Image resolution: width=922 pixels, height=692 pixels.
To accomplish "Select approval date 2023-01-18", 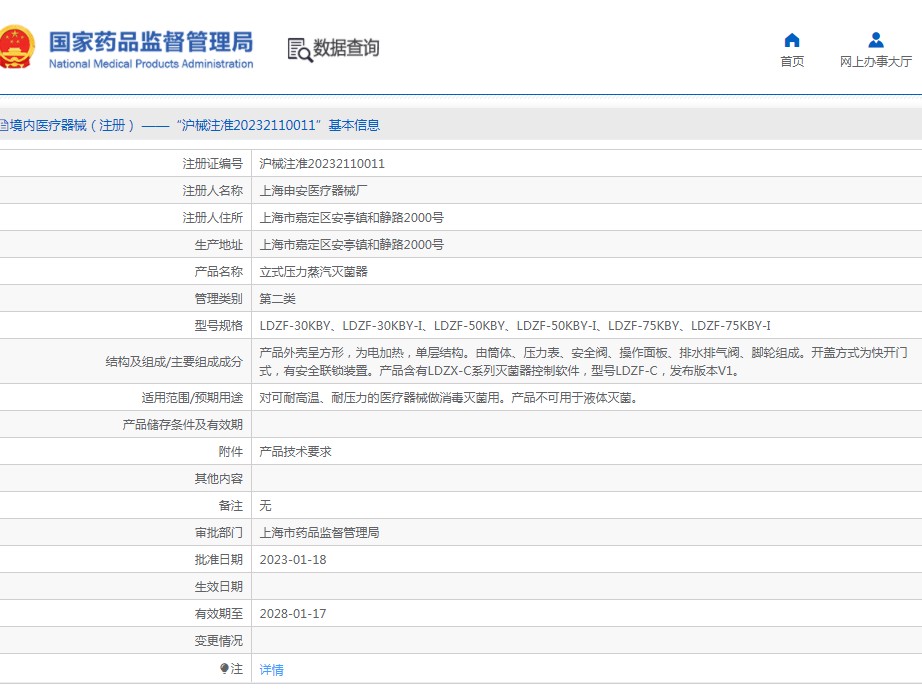I will (293, 560).
